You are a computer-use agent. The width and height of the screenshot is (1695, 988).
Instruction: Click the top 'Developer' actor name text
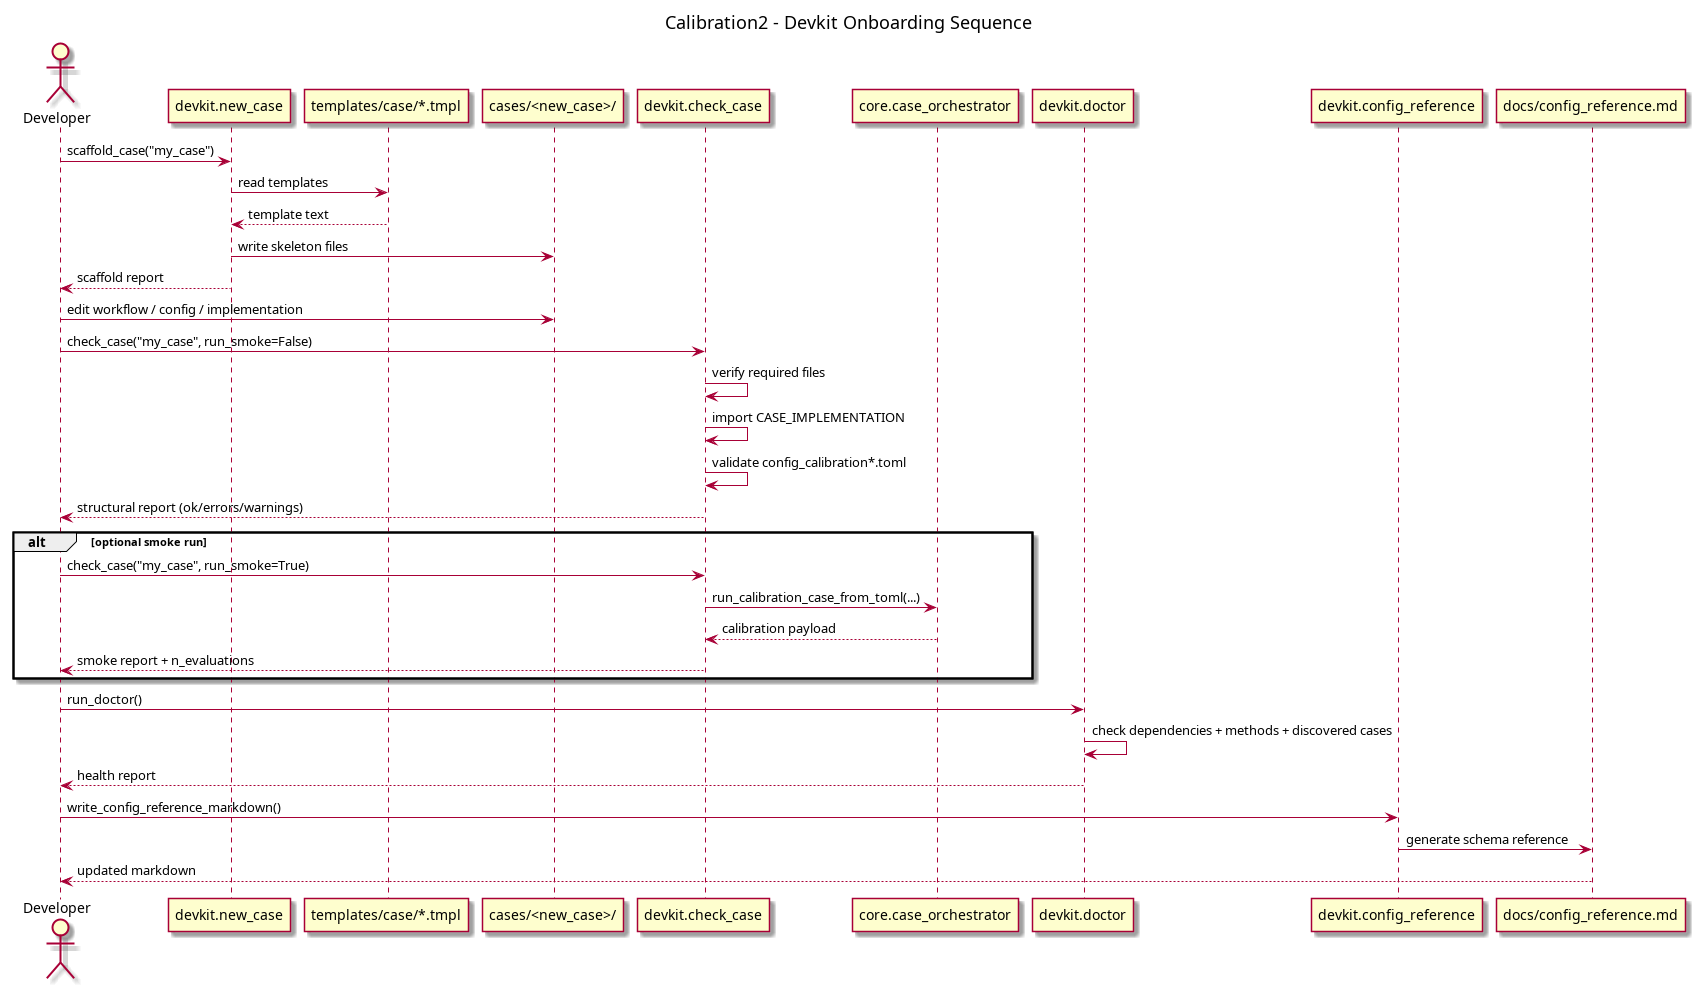pos(57,118)
